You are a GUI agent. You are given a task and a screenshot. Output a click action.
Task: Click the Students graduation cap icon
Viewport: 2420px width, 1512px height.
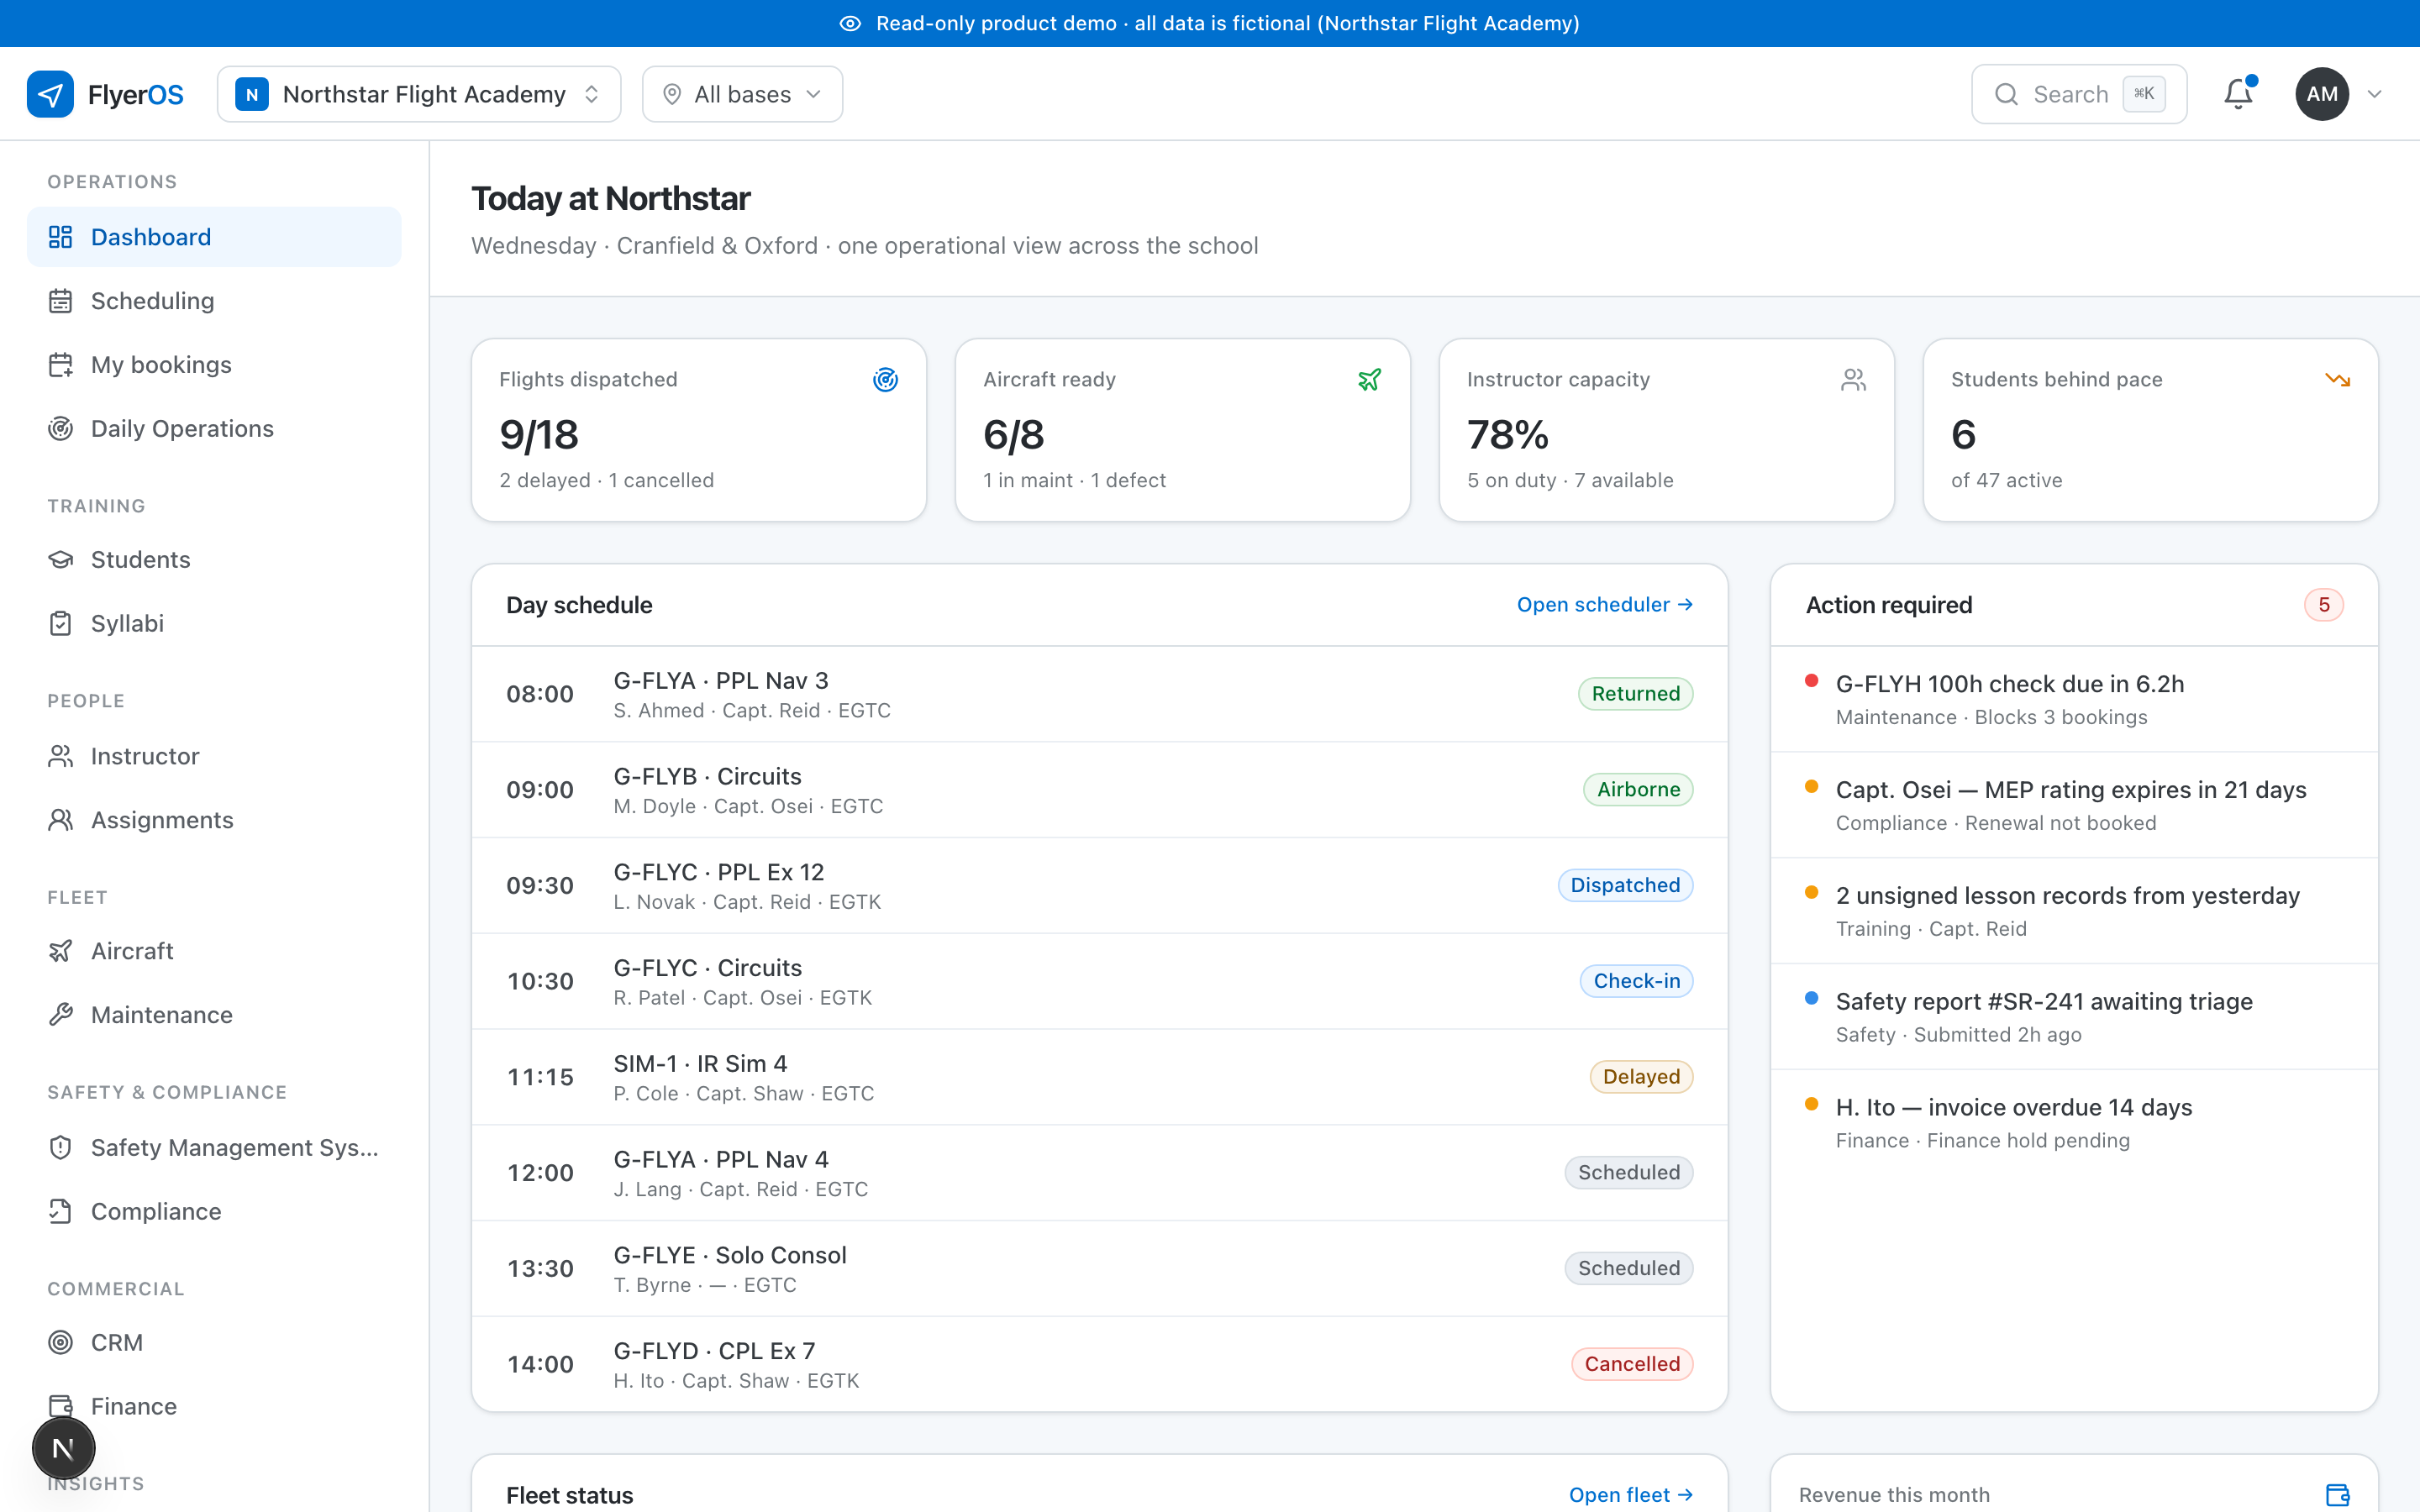point(61,560)
